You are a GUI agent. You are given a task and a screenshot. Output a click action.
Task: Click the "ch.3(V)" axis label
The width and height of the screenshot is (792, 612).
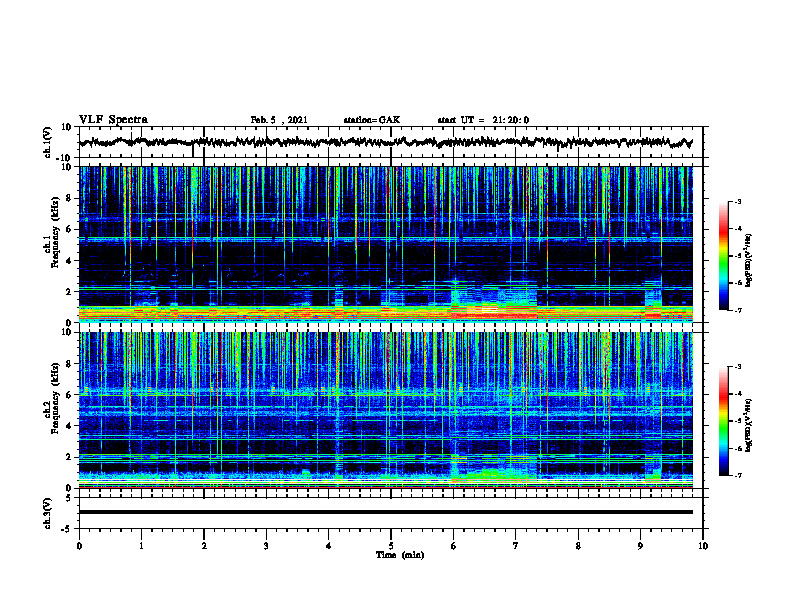click(x=48, y=513)
